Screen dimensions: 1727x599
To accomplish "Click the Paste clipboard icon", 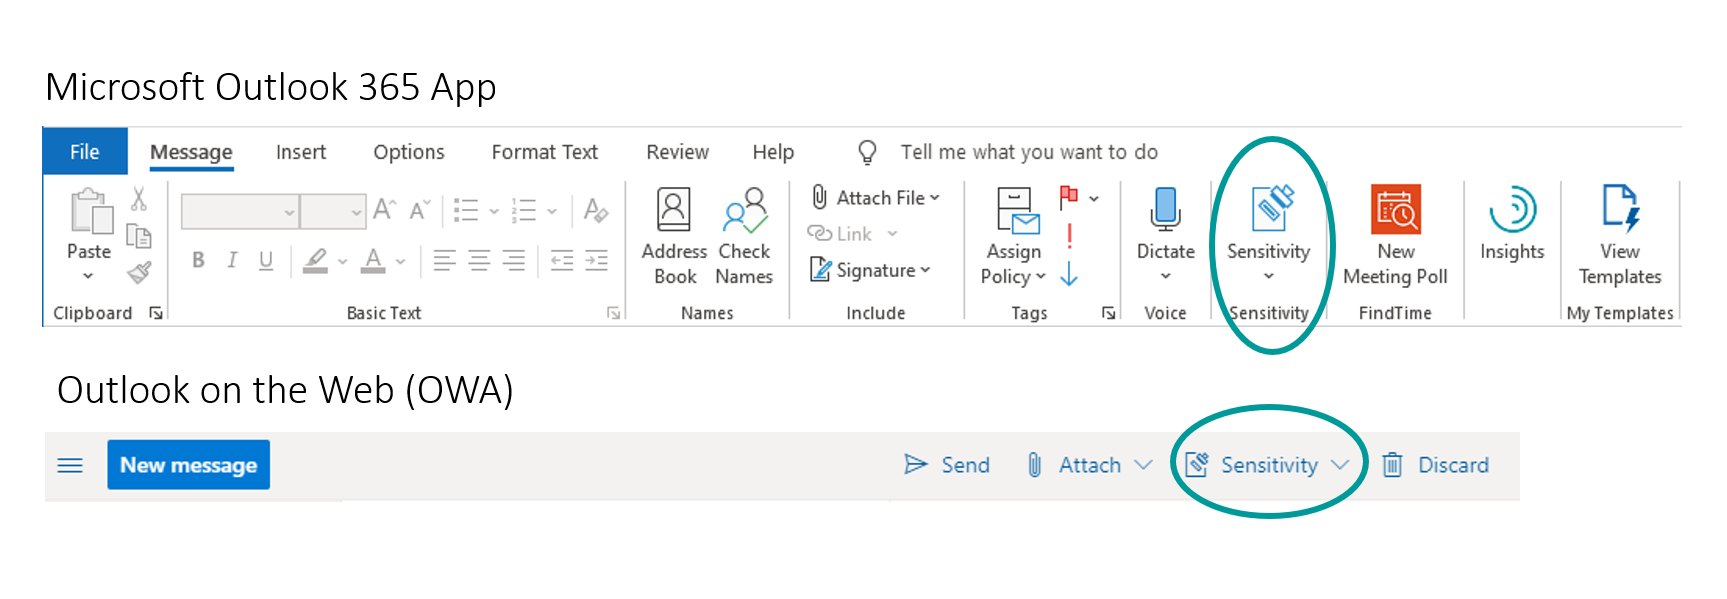I will pyautogui.click(x=90, y=211).
